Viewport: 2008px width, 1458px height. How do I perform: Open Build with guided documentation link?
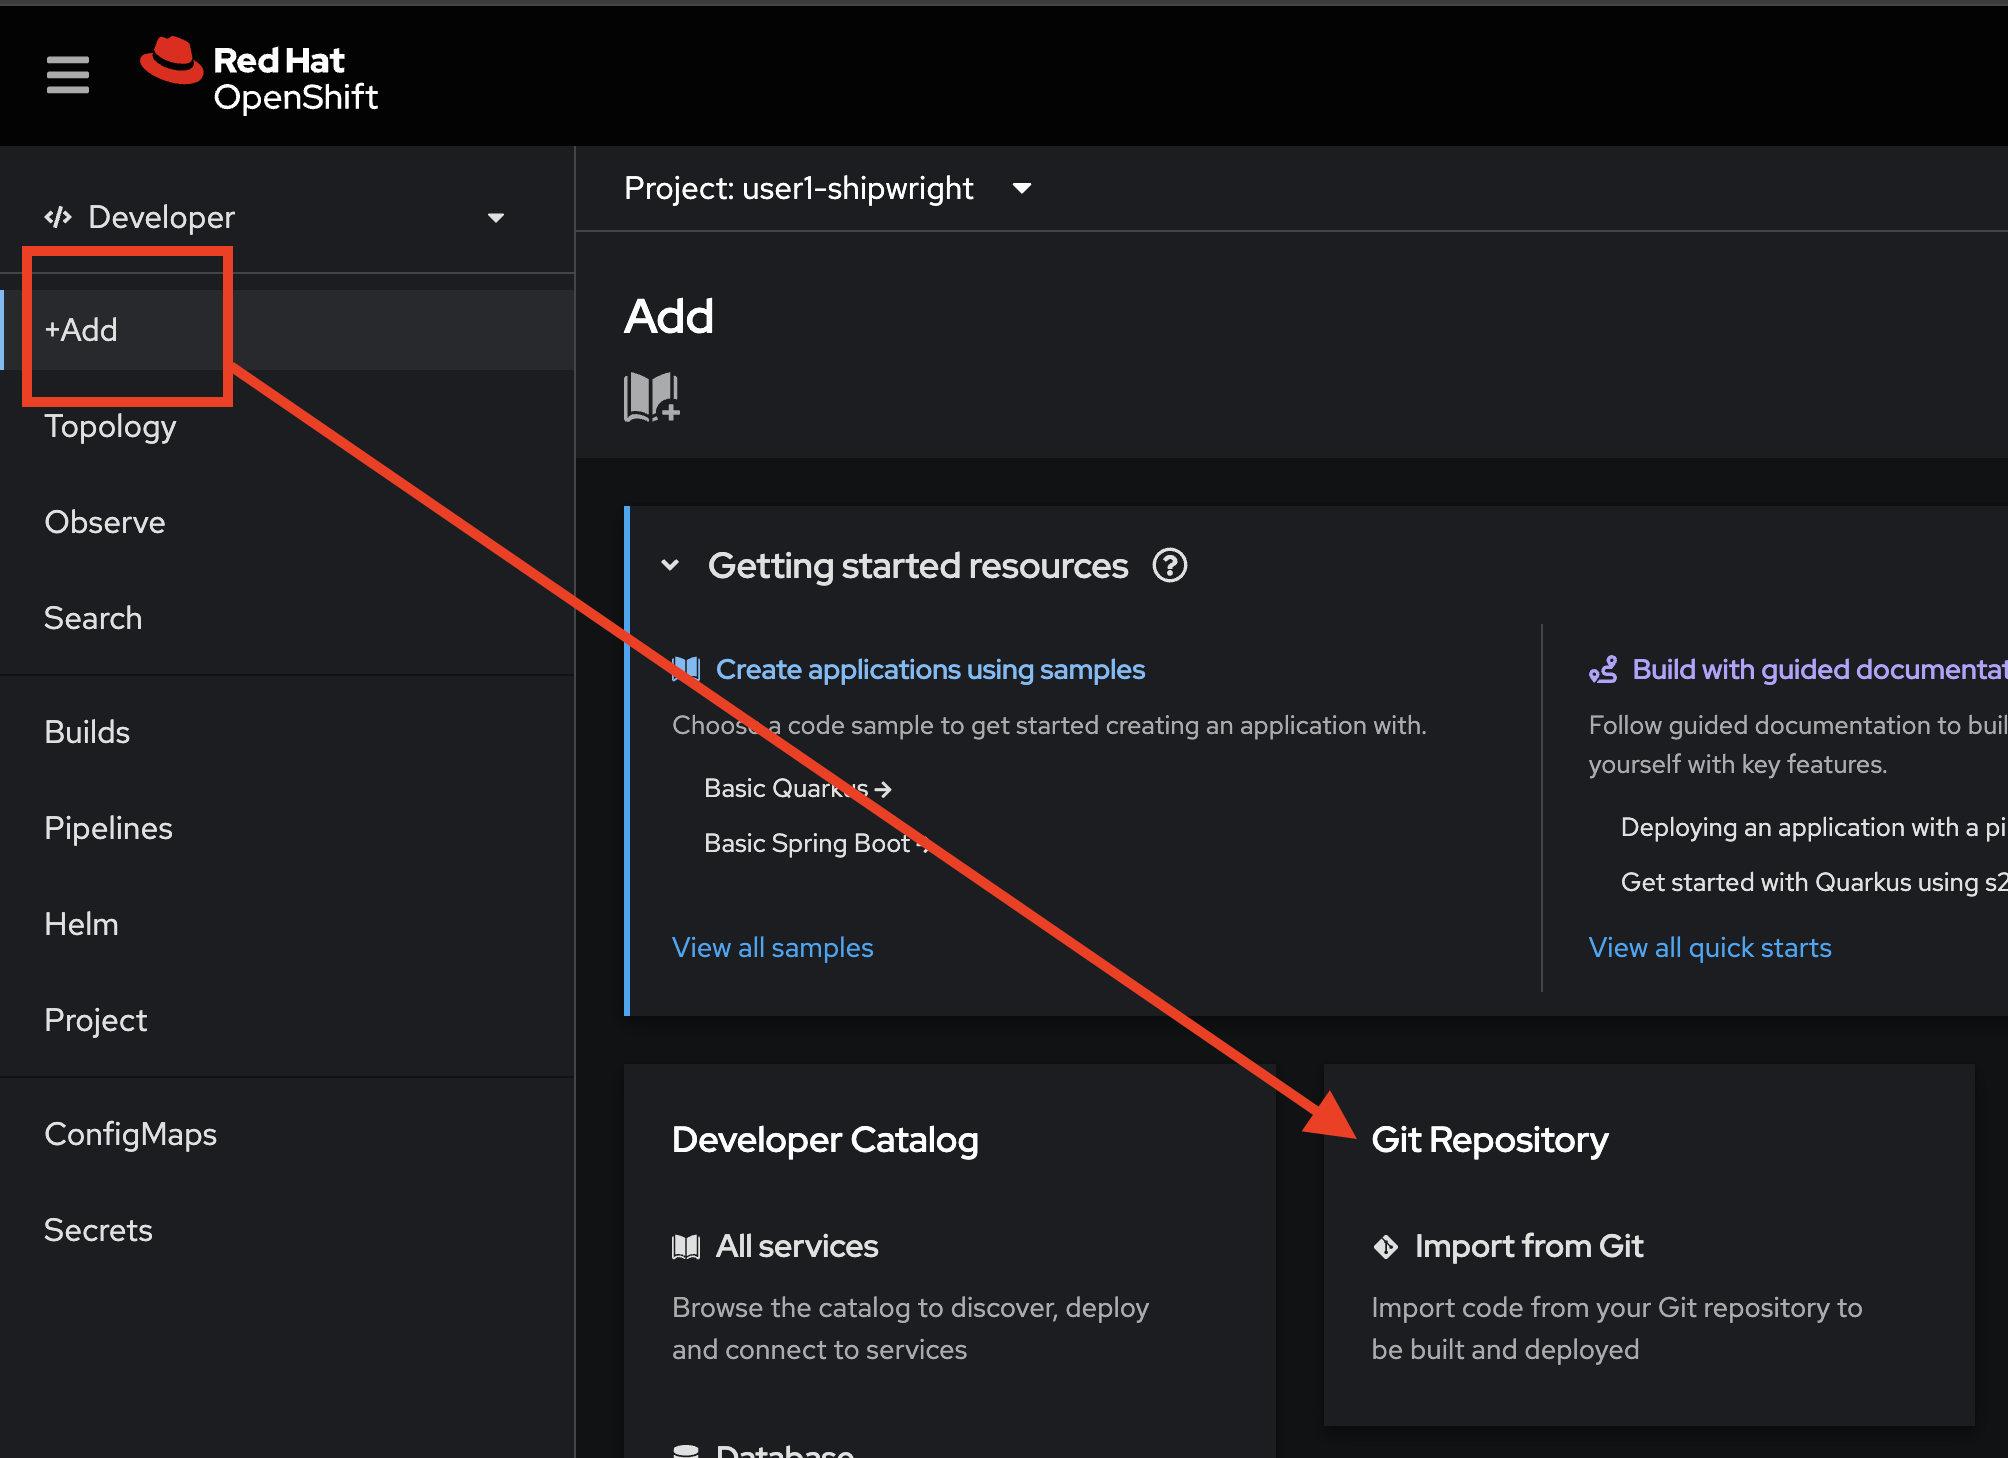[x=1819, y=669]
